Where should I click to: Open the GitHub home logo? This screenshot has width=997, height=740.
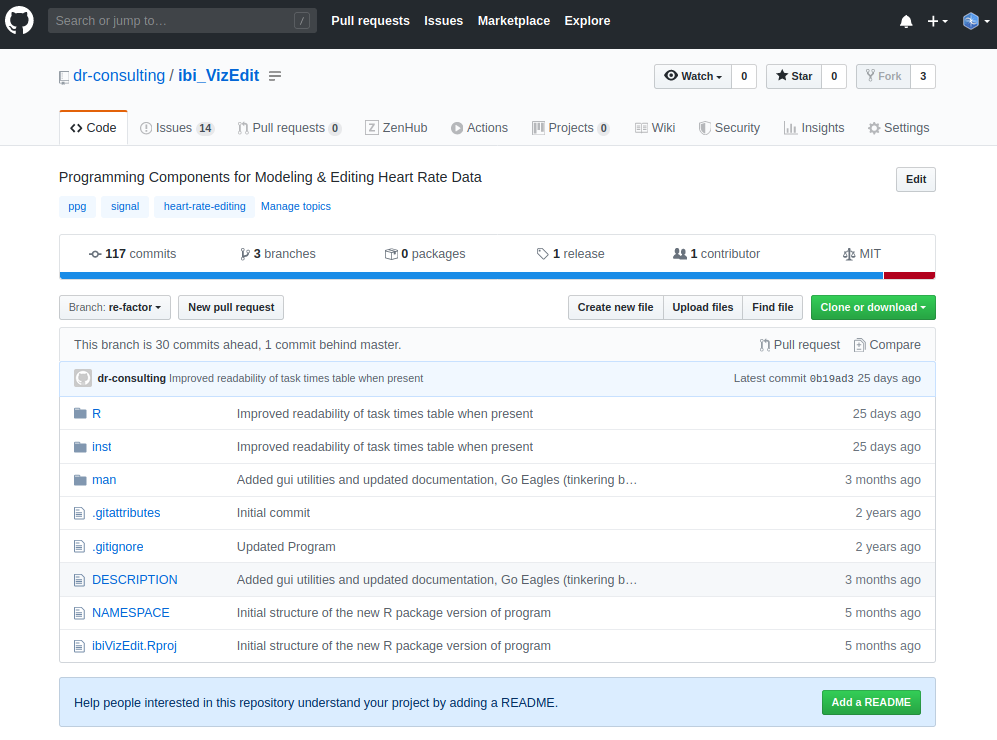click(19, 20)
